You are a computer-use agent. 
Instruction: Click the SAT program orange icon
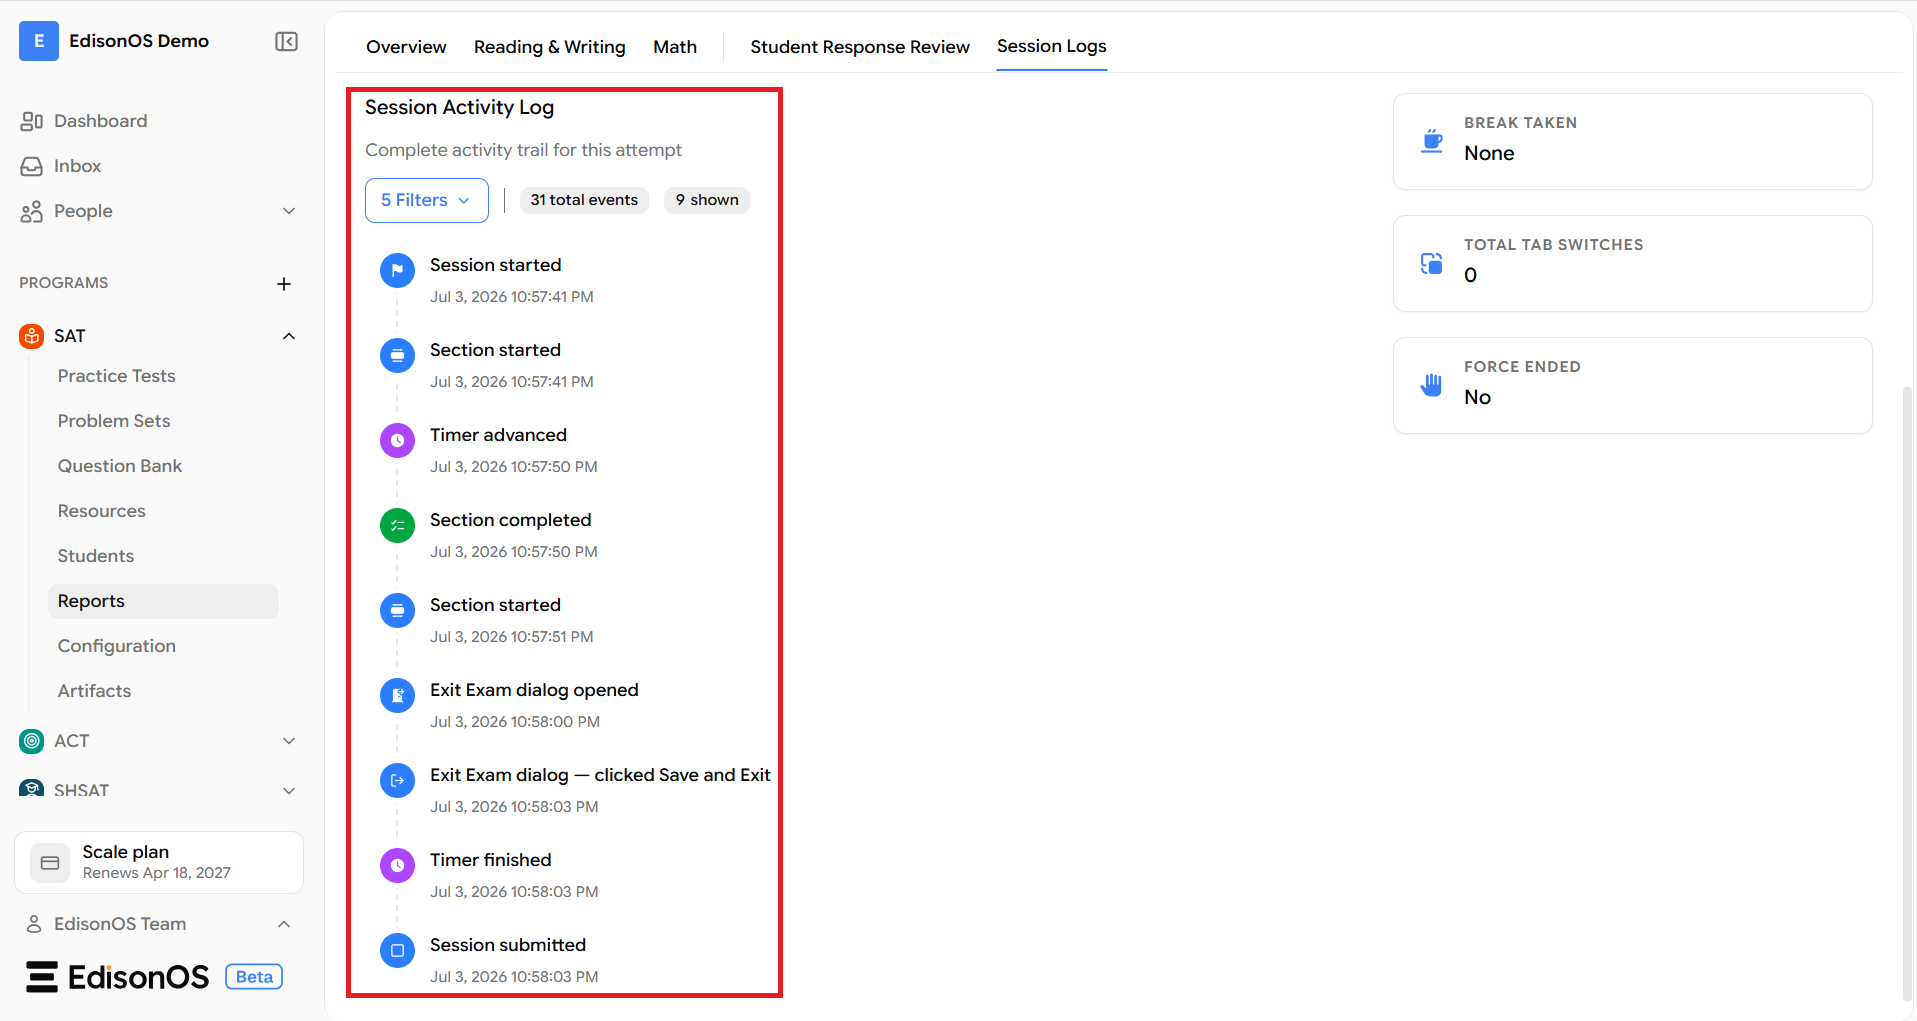[x=32, y=336]
